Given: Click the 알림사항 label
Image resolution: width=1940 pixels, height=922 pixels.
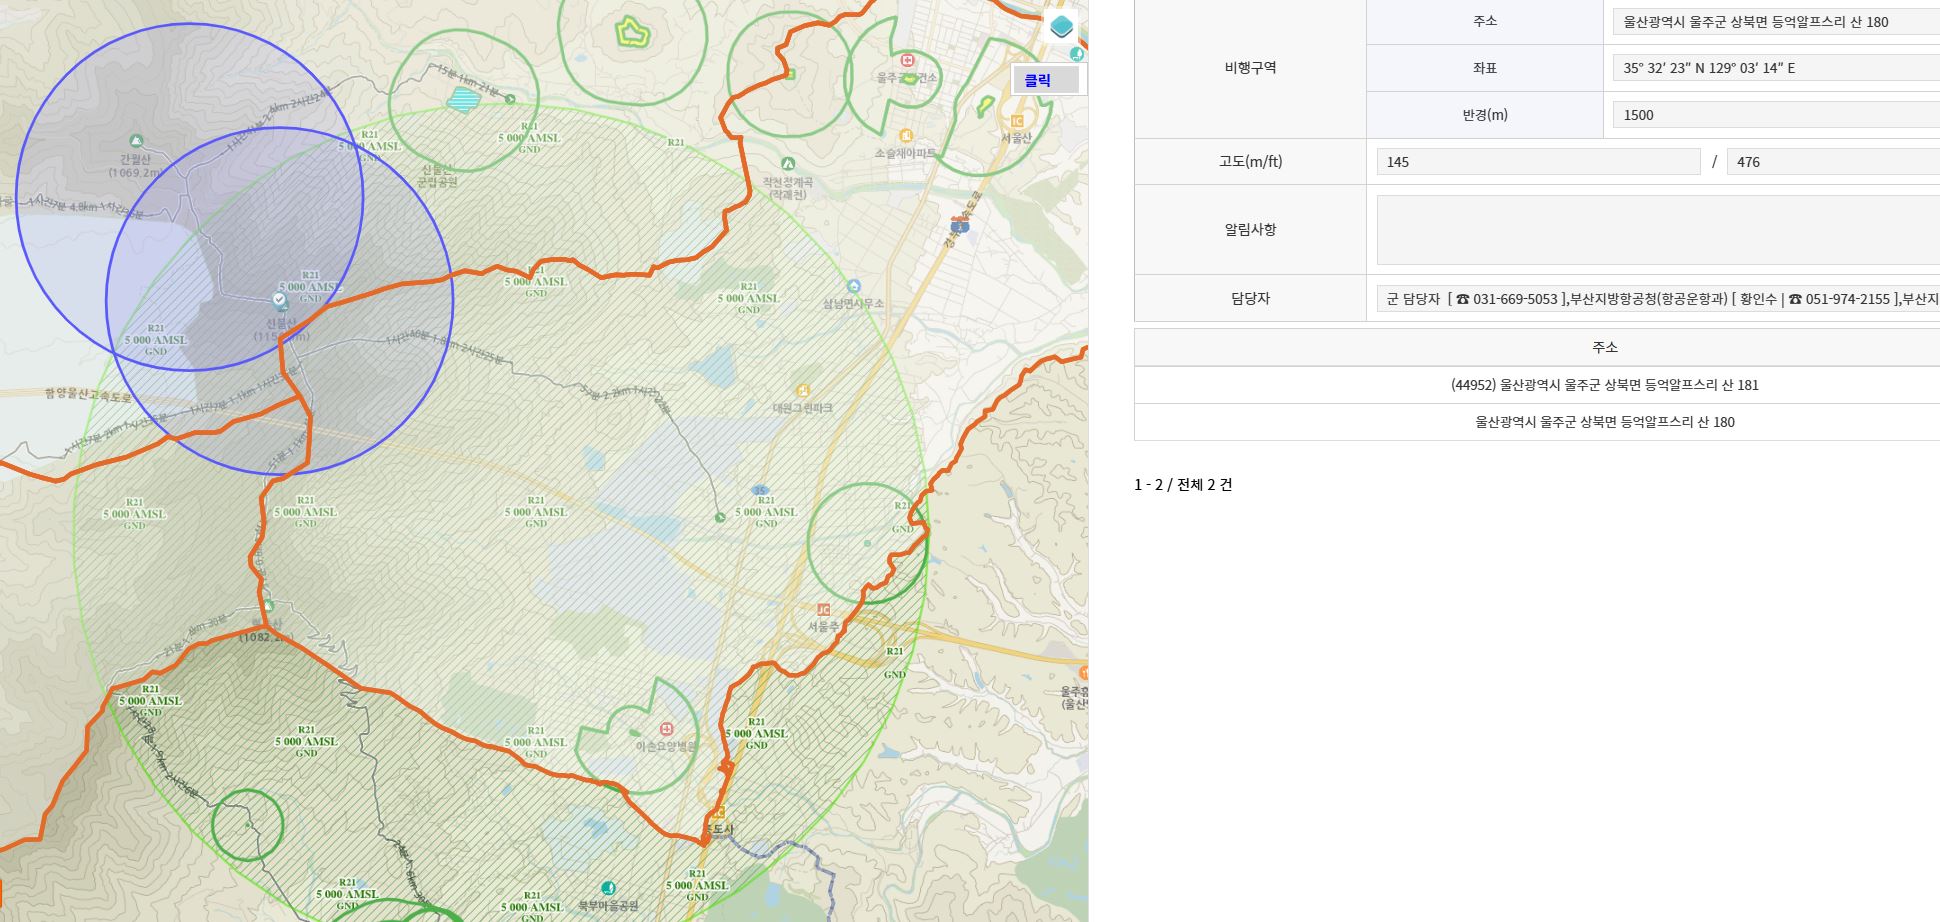Looking at the screenshot, I should [1250, 229].
